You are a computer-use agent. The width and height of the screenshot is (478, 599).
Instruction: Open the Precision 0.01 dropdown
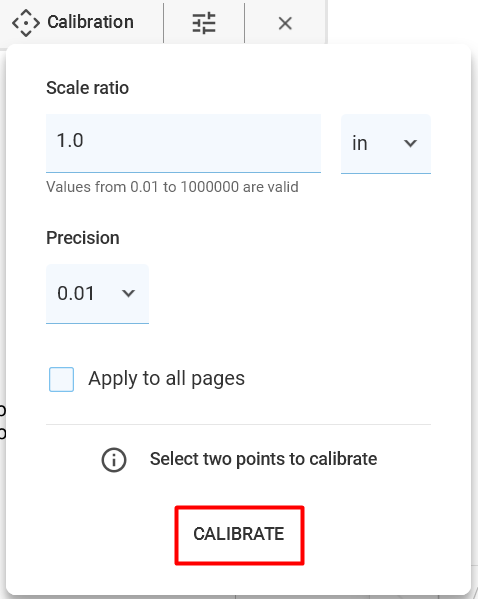pyautogui.click(x=97, y=294)
